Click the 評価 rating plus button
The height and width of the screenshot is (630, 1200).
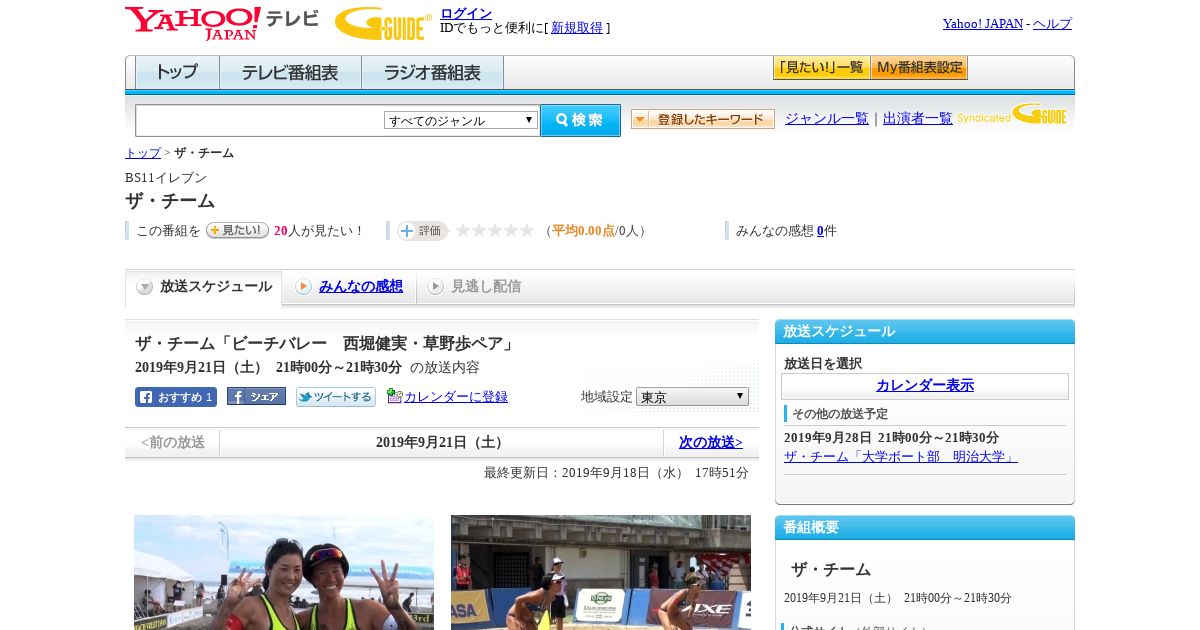tap(422, 231)
